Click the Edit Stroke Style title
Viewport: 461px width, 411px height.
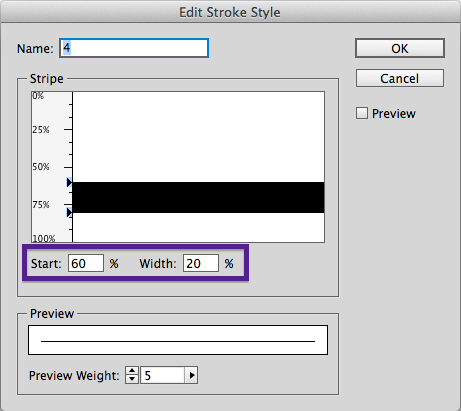tap(230, 12)
